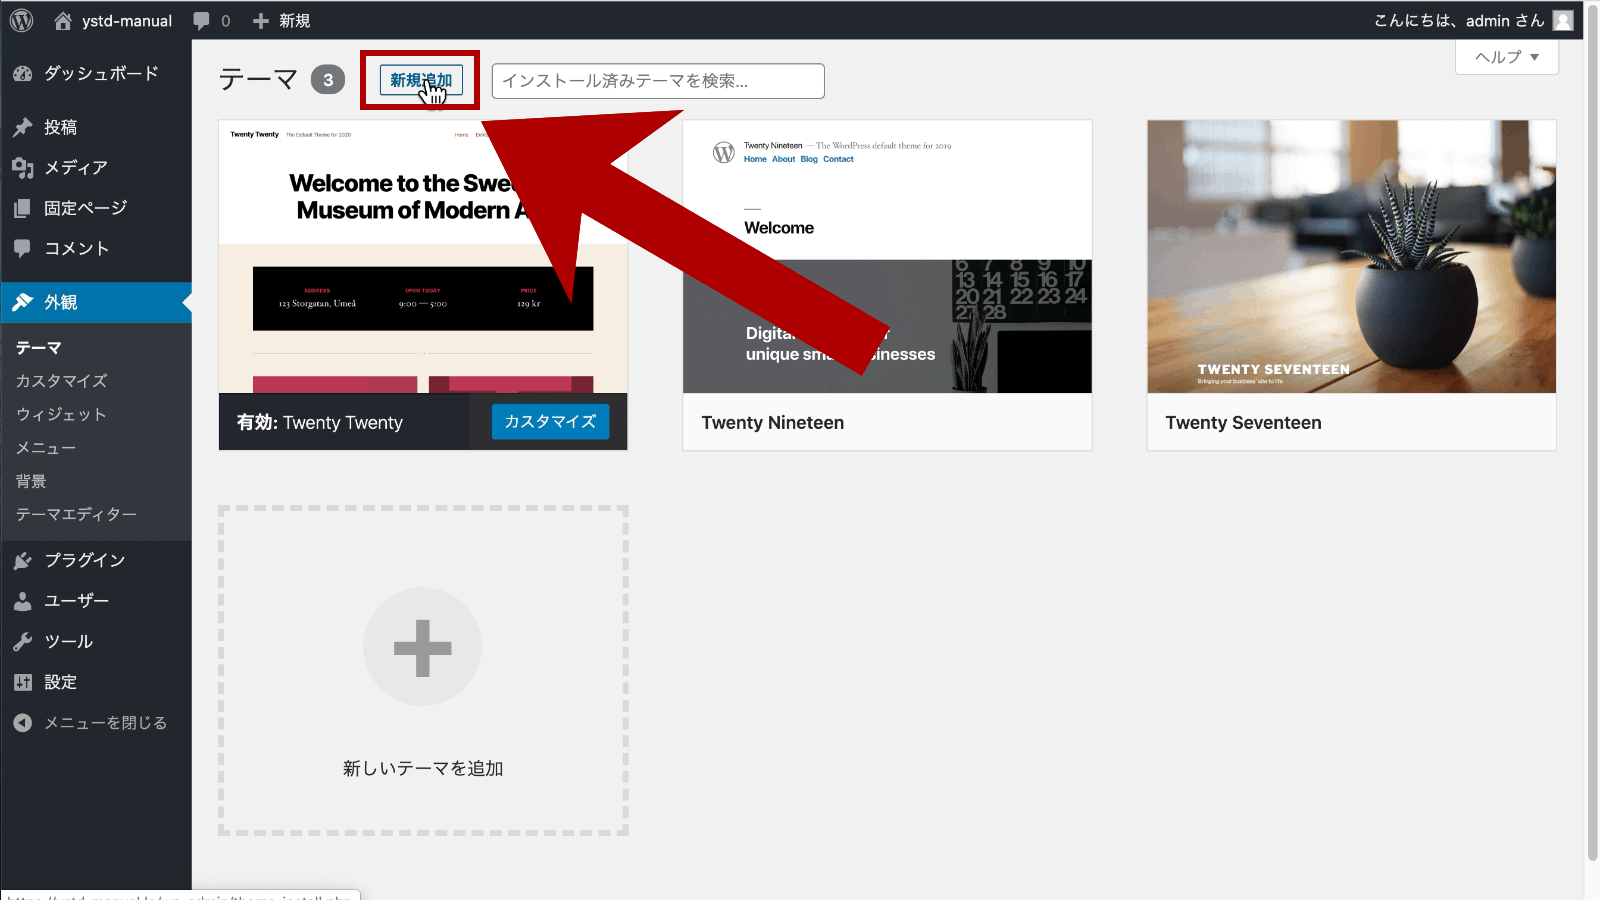Screen dimensions: 1600x900
Task: Click the Twenty Seventeen theme name
Action: (1244, 423)
